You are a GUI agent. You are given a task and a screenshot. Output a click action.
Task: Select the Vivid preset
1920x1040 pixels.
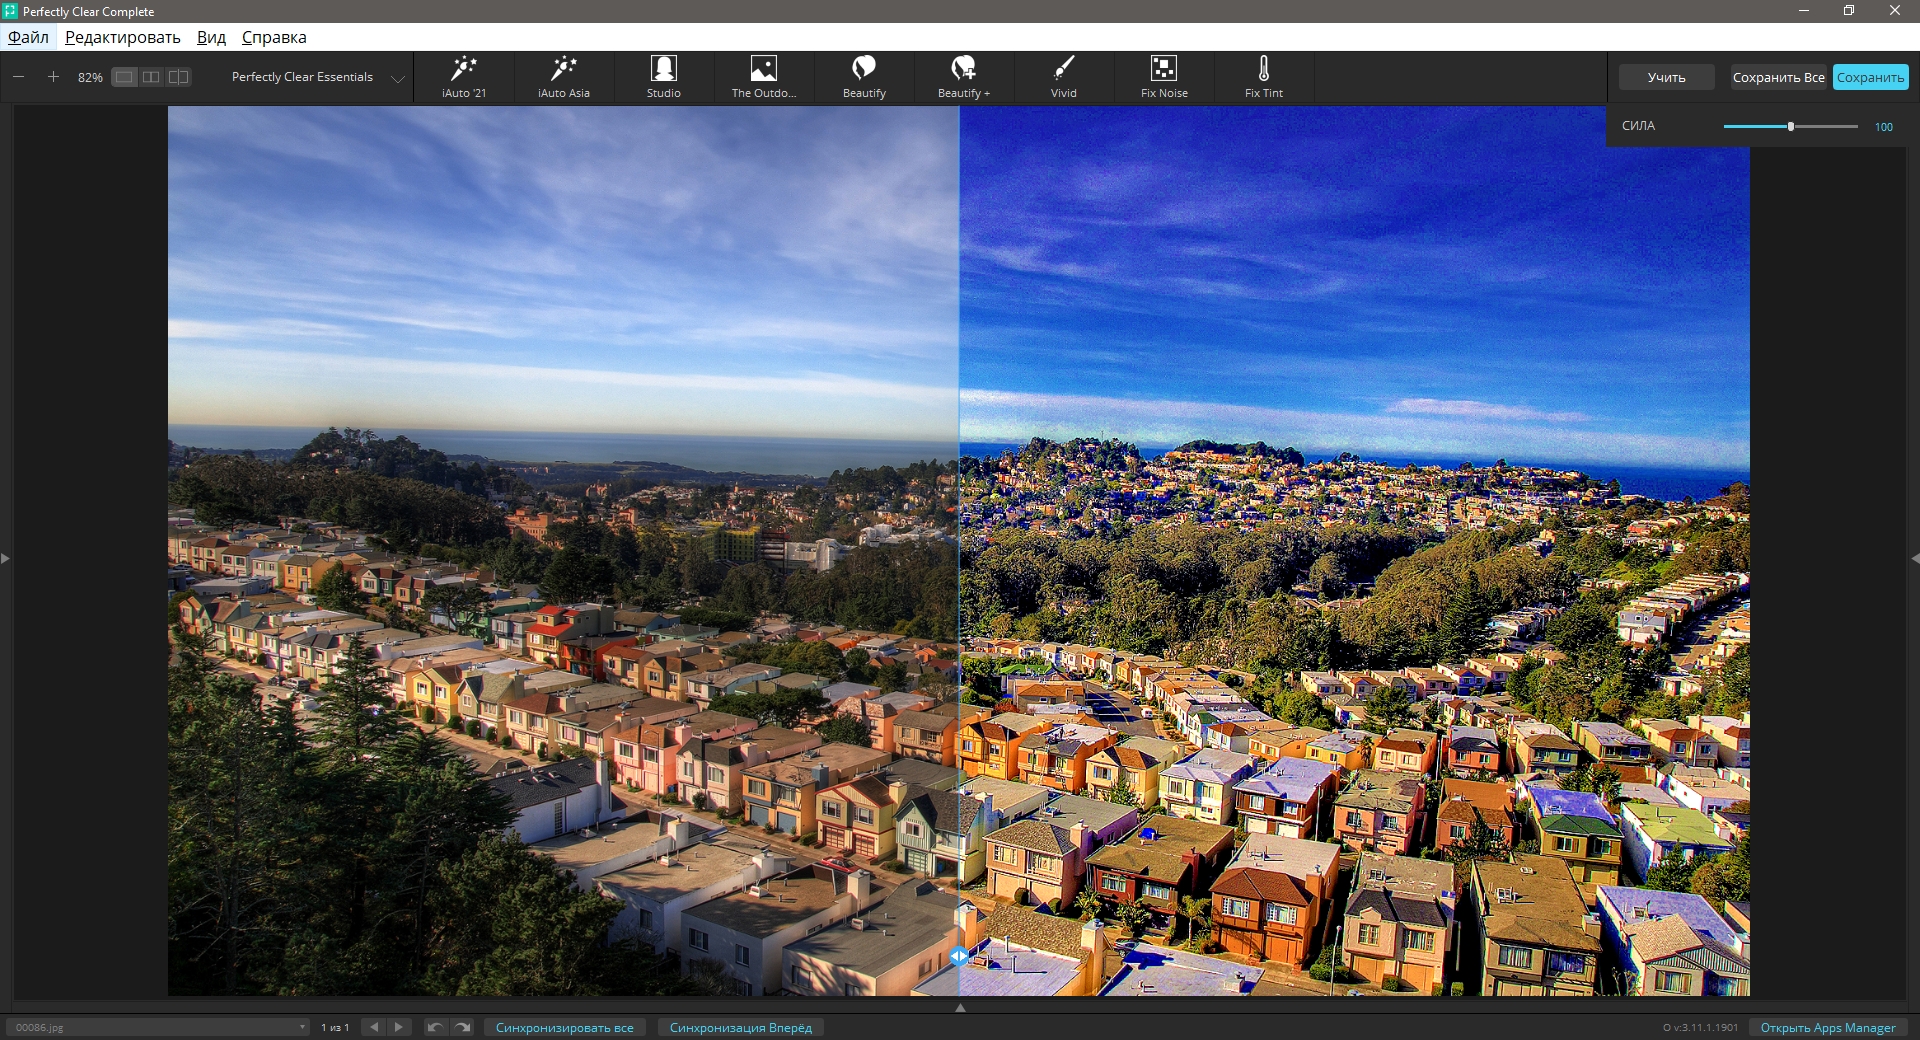pos(1064,78)
